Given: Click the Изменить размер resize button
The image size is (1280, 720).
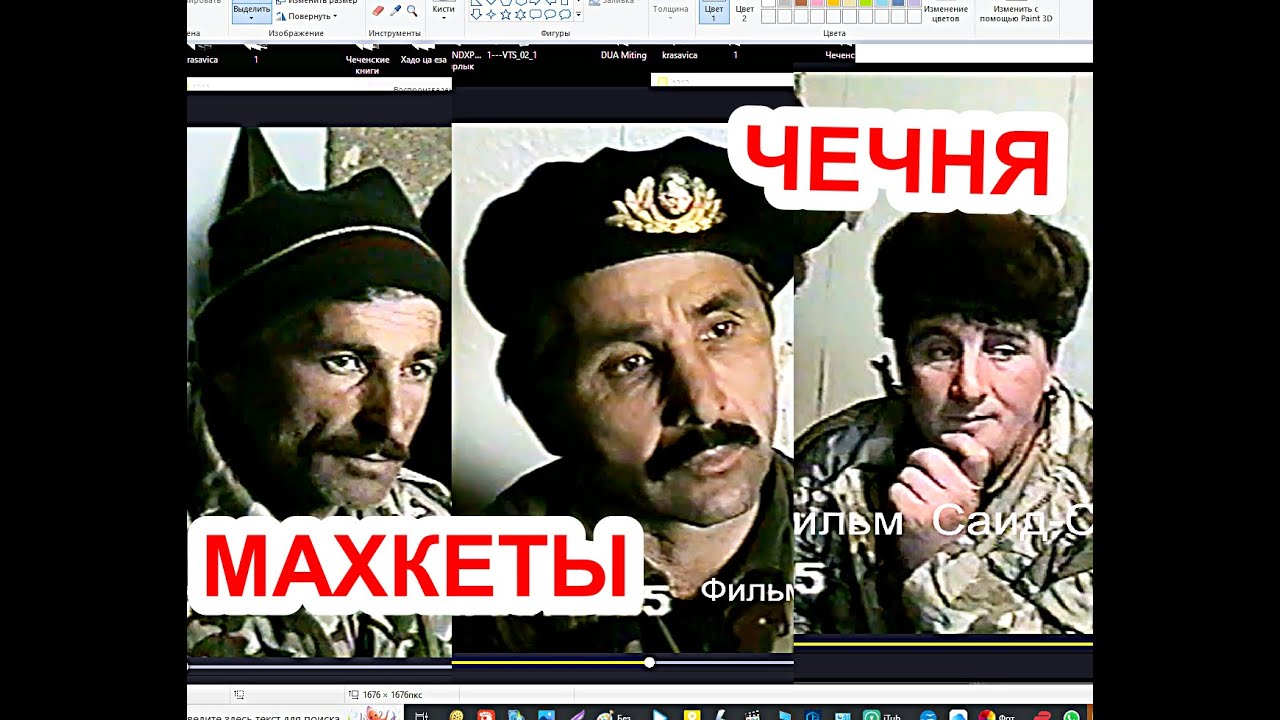Looking at the screenshot, I should click(316, 2).
